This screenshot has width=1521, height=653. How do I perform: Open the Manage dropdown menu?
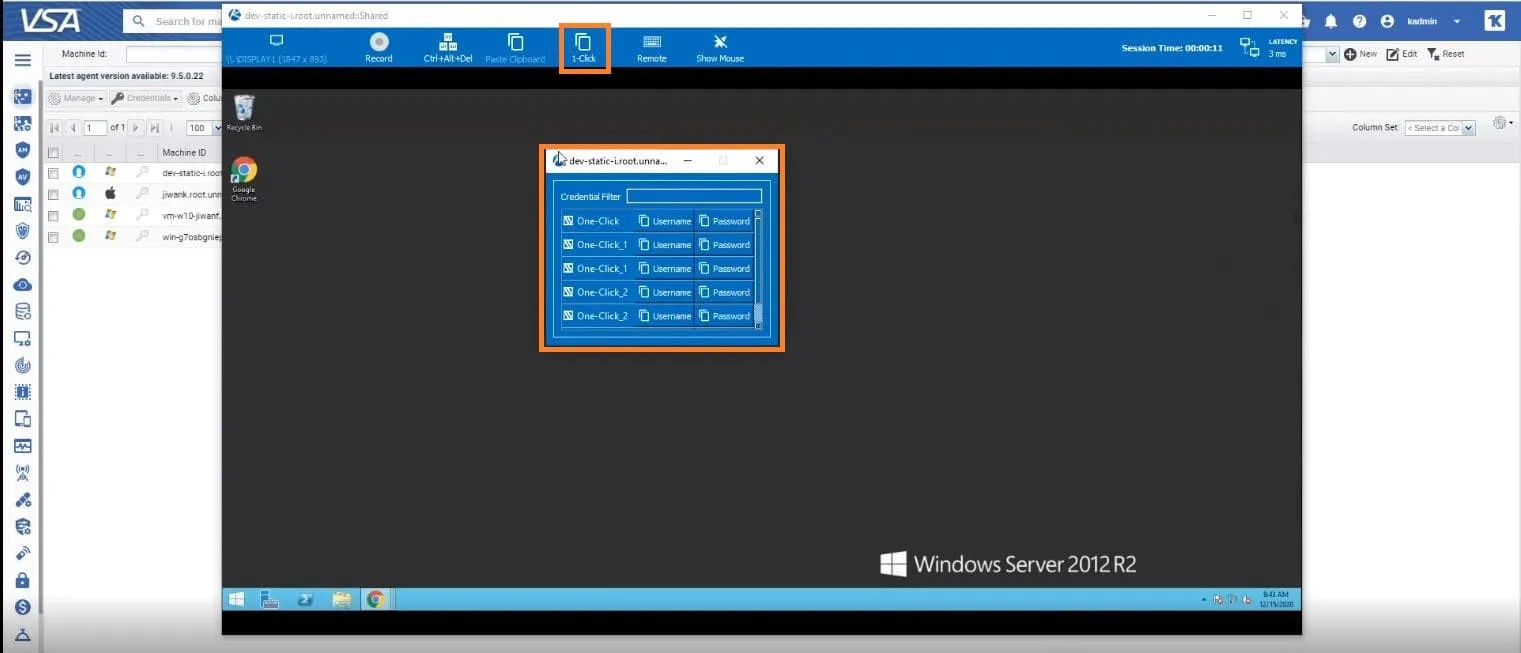click(x=77, y=98)
